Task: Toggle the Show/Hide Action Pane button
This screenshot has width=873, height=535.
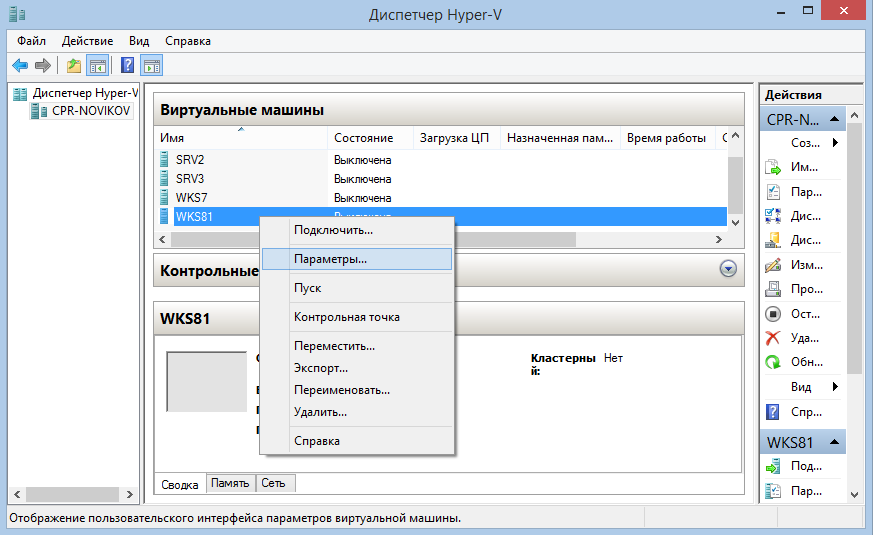Action: [152, 66]
